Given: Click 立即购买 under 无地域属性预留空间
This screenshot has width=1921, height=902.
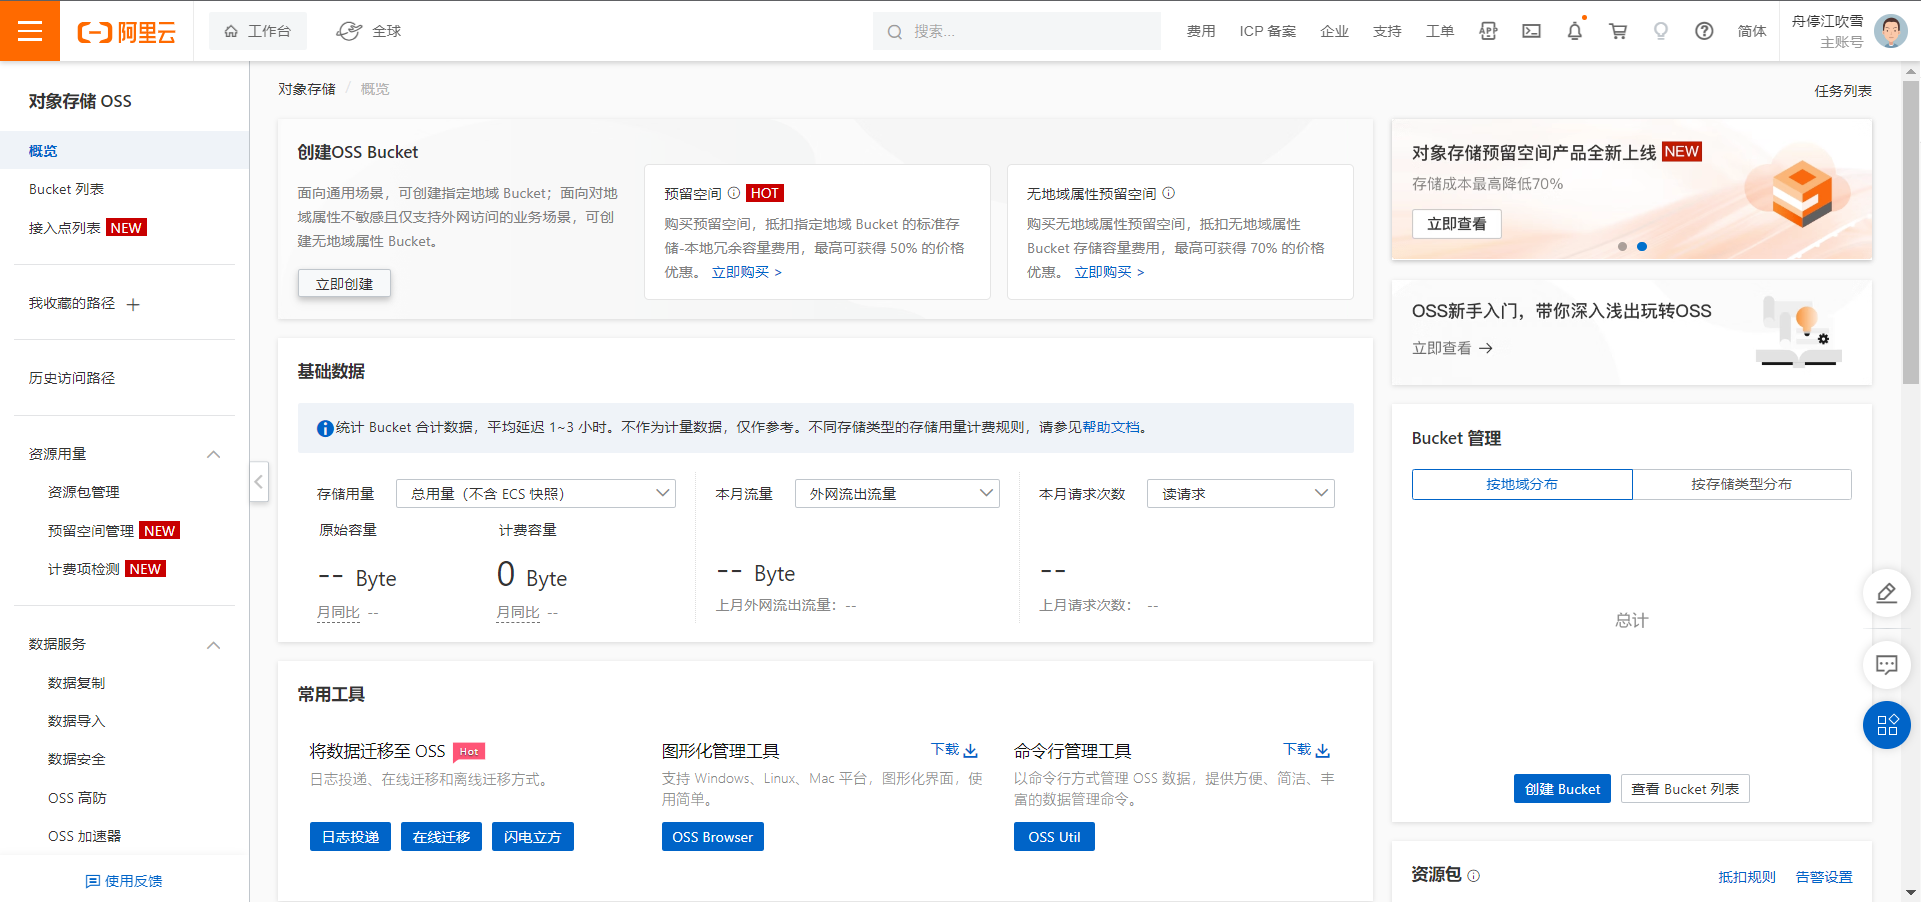Looking at the screenshot, I should point(1110,272).
